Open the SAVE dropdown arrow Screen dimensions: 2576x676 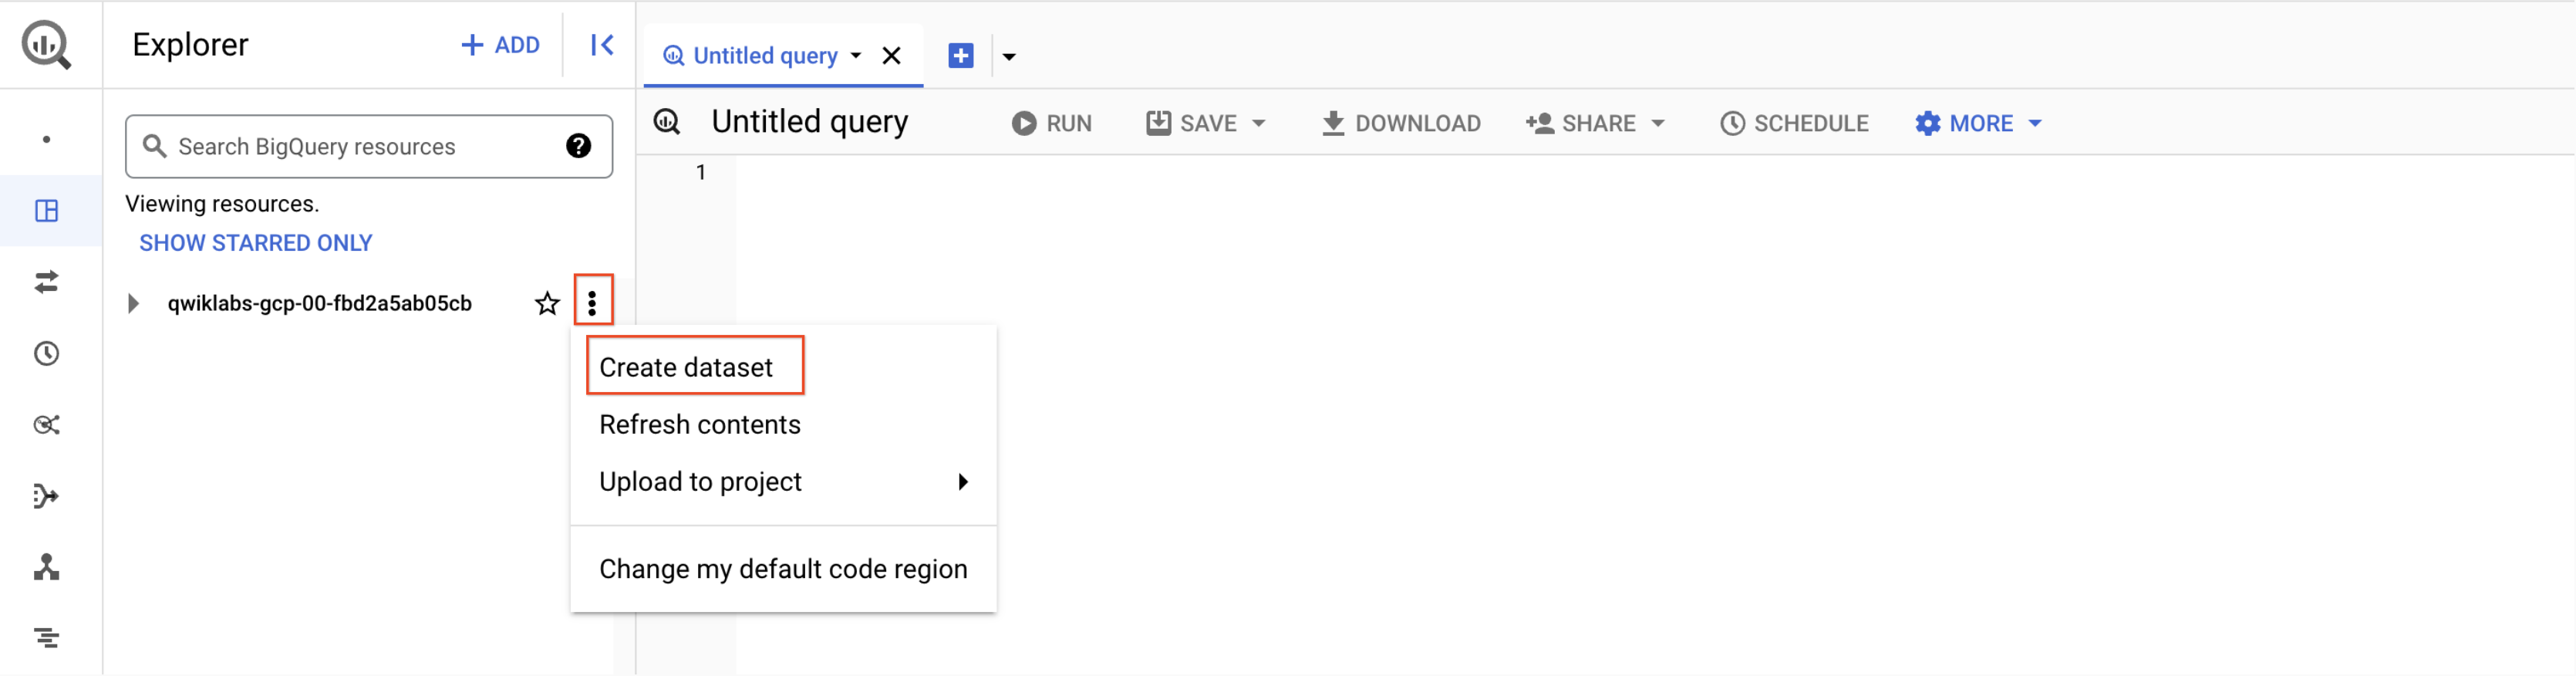pyautogui.click(x=1259, y=123)
